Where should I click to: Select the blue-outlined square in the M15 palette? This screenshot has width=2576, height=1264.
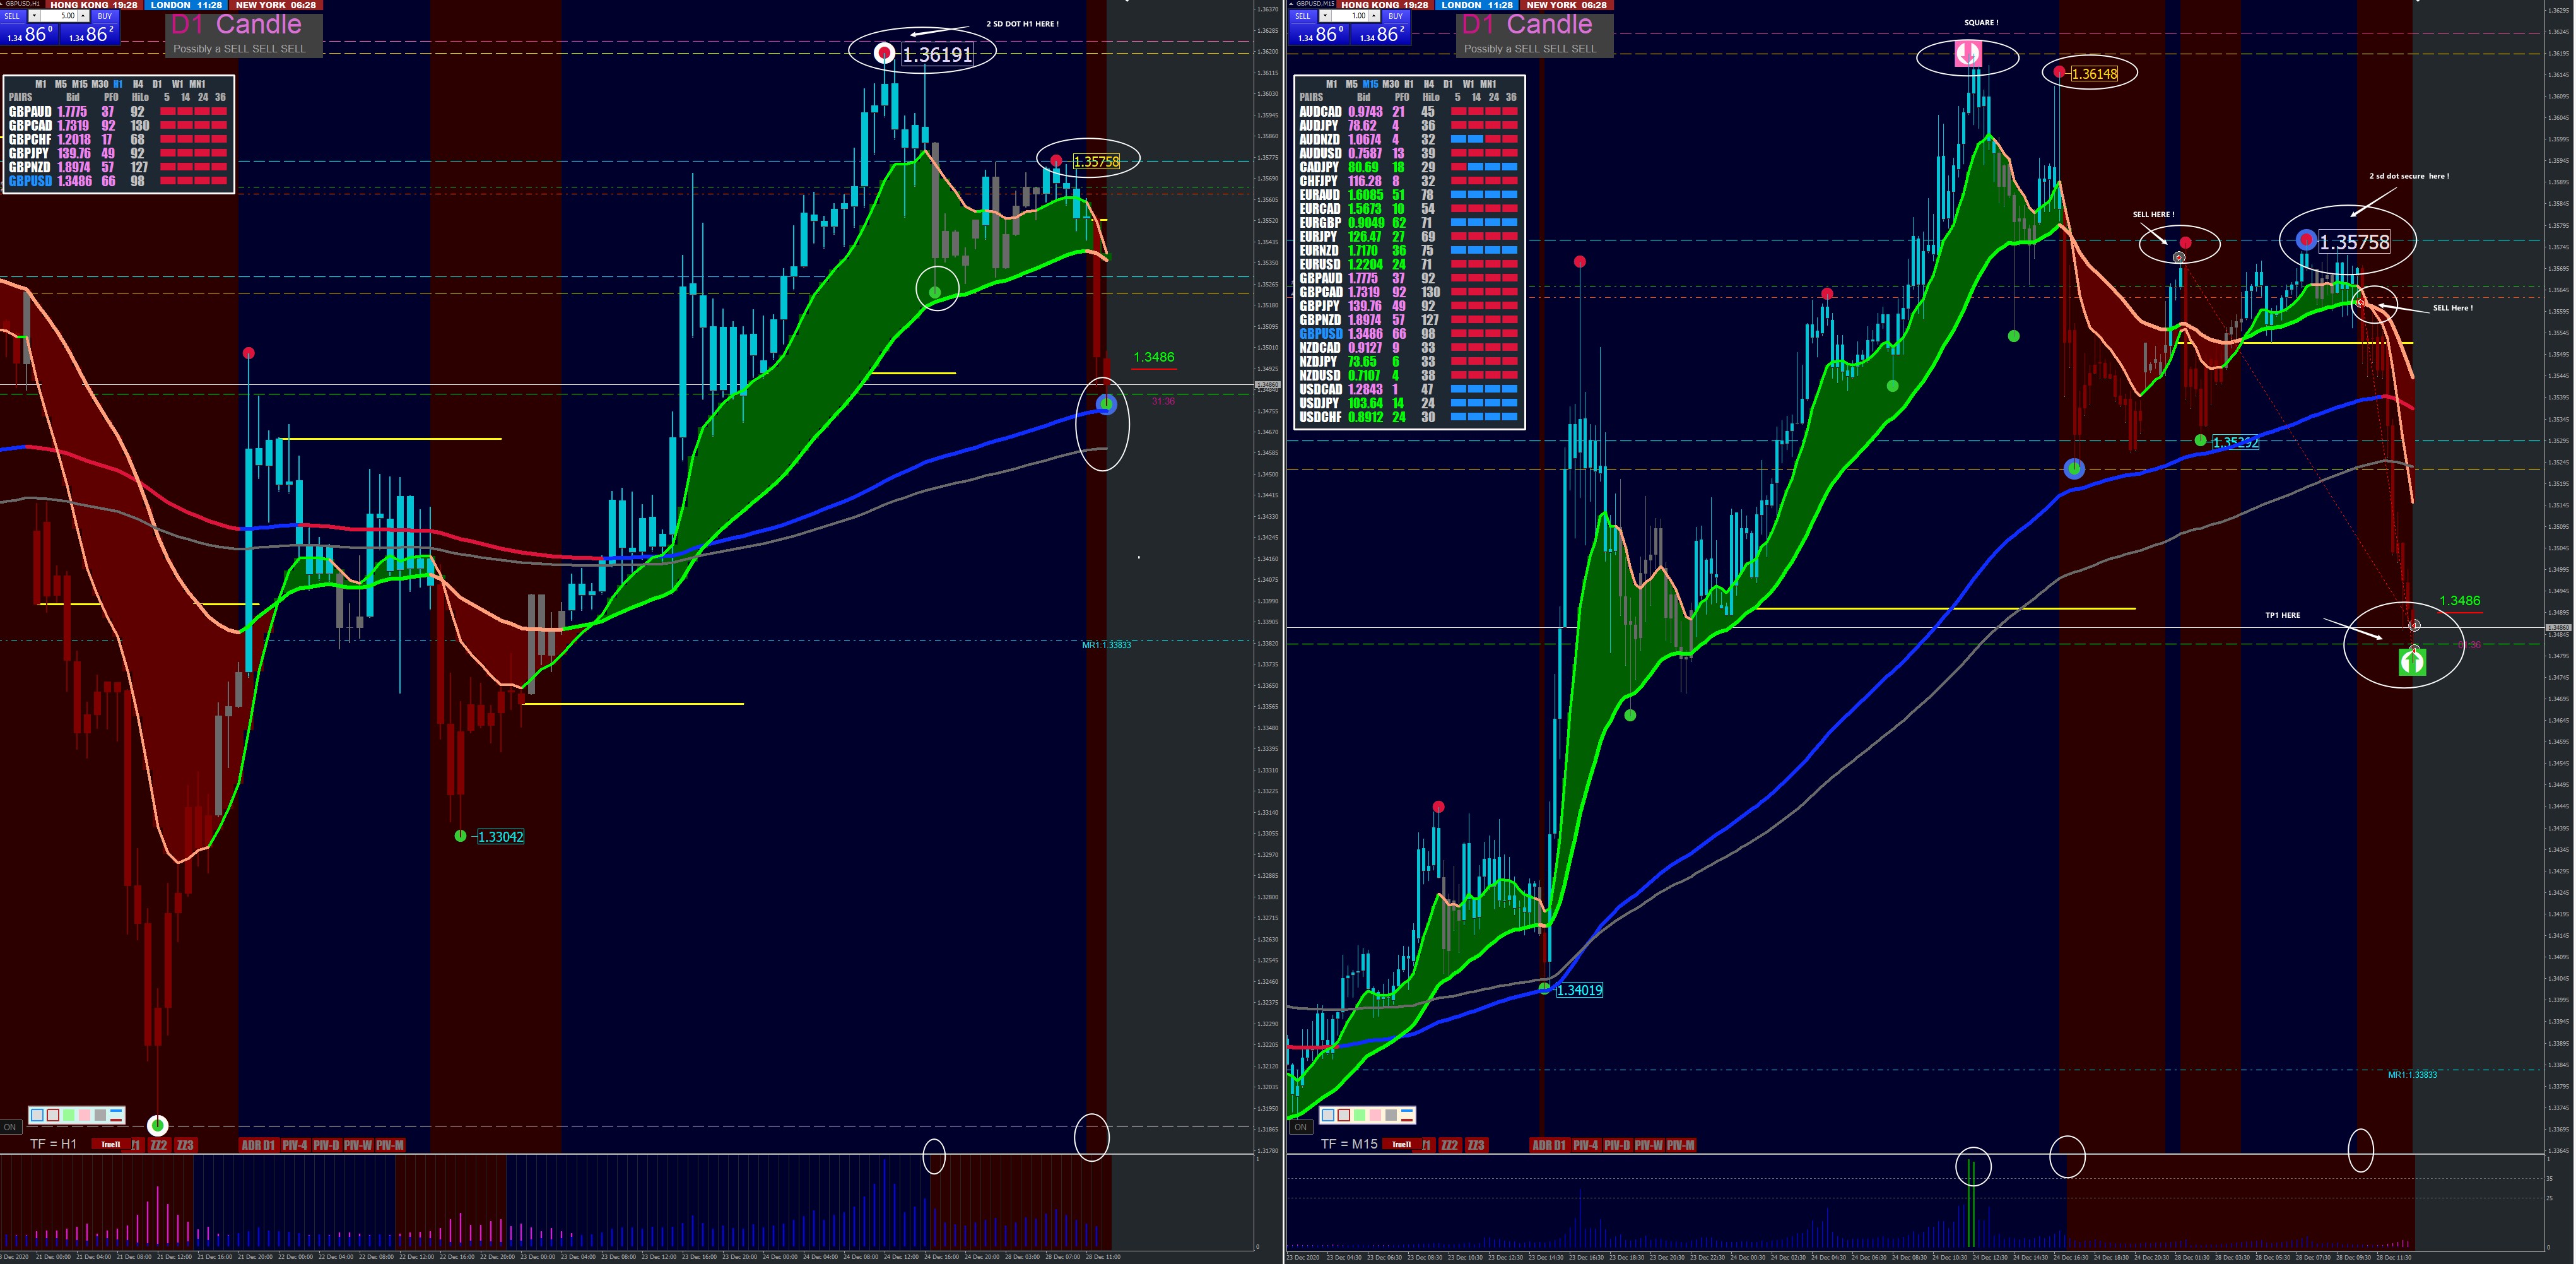[x=1328, y=1115]
